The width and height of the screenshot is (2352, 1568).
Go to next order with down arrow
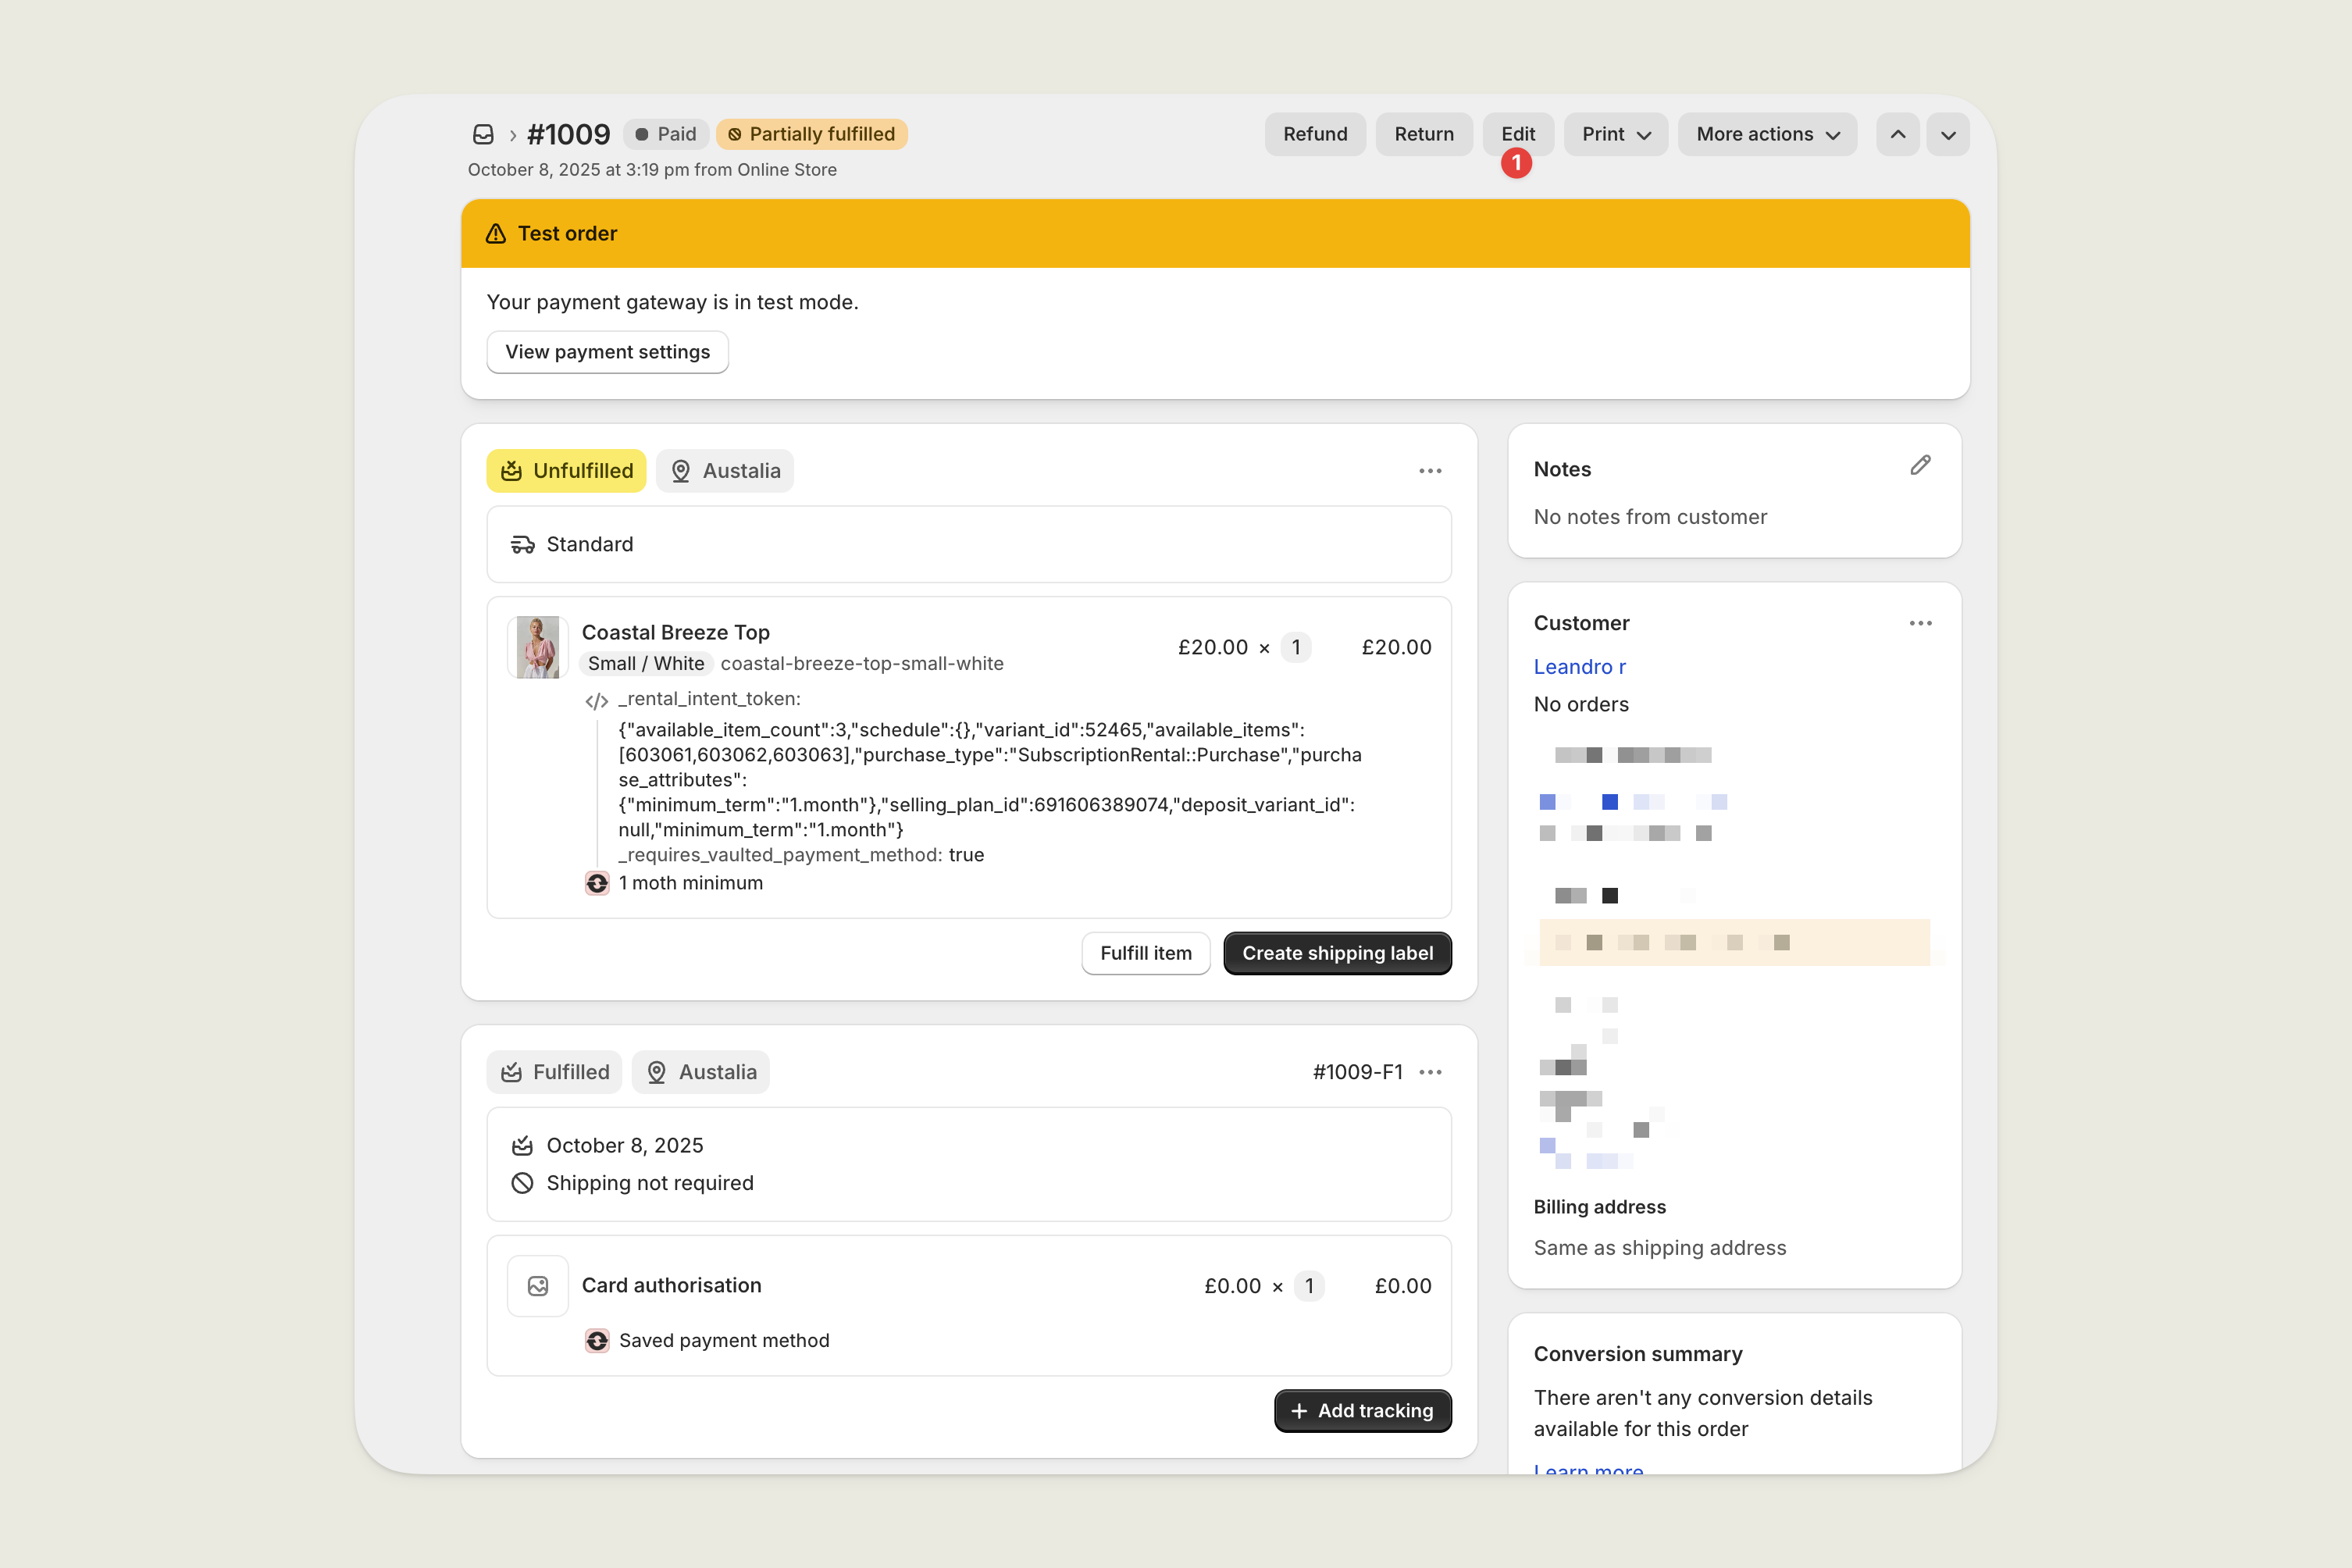point(1948,134)
